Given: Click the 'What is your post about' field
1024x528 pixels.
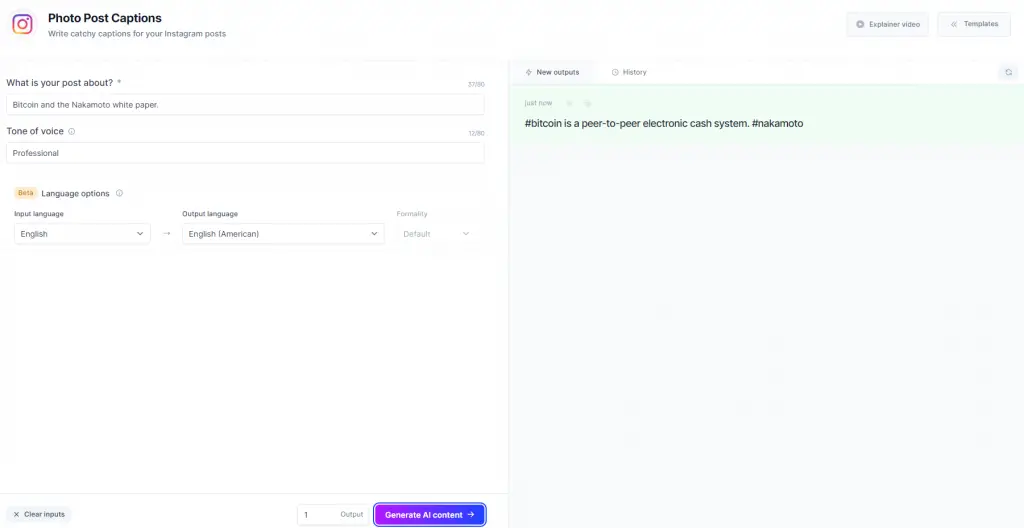Looking at the screenshot, I should tap(246, 105).
